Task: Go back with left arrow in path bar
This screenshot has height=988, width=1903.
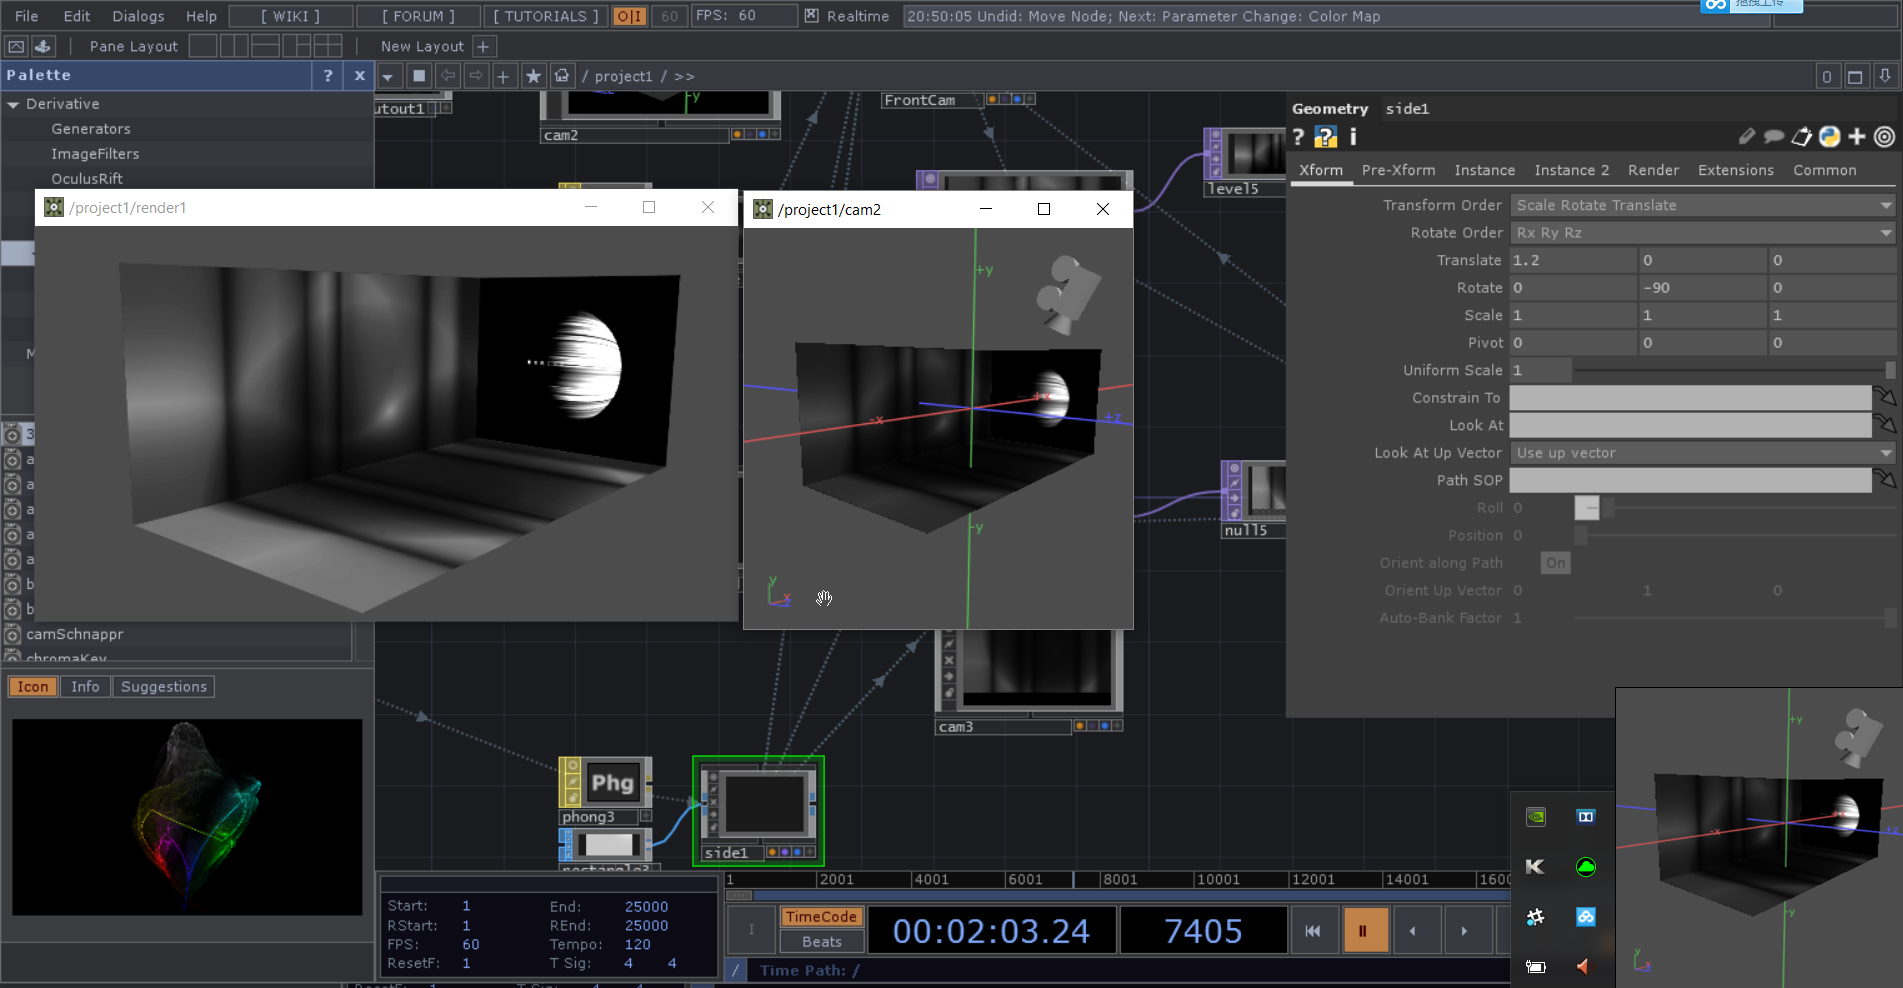Action: pos(448,76)
